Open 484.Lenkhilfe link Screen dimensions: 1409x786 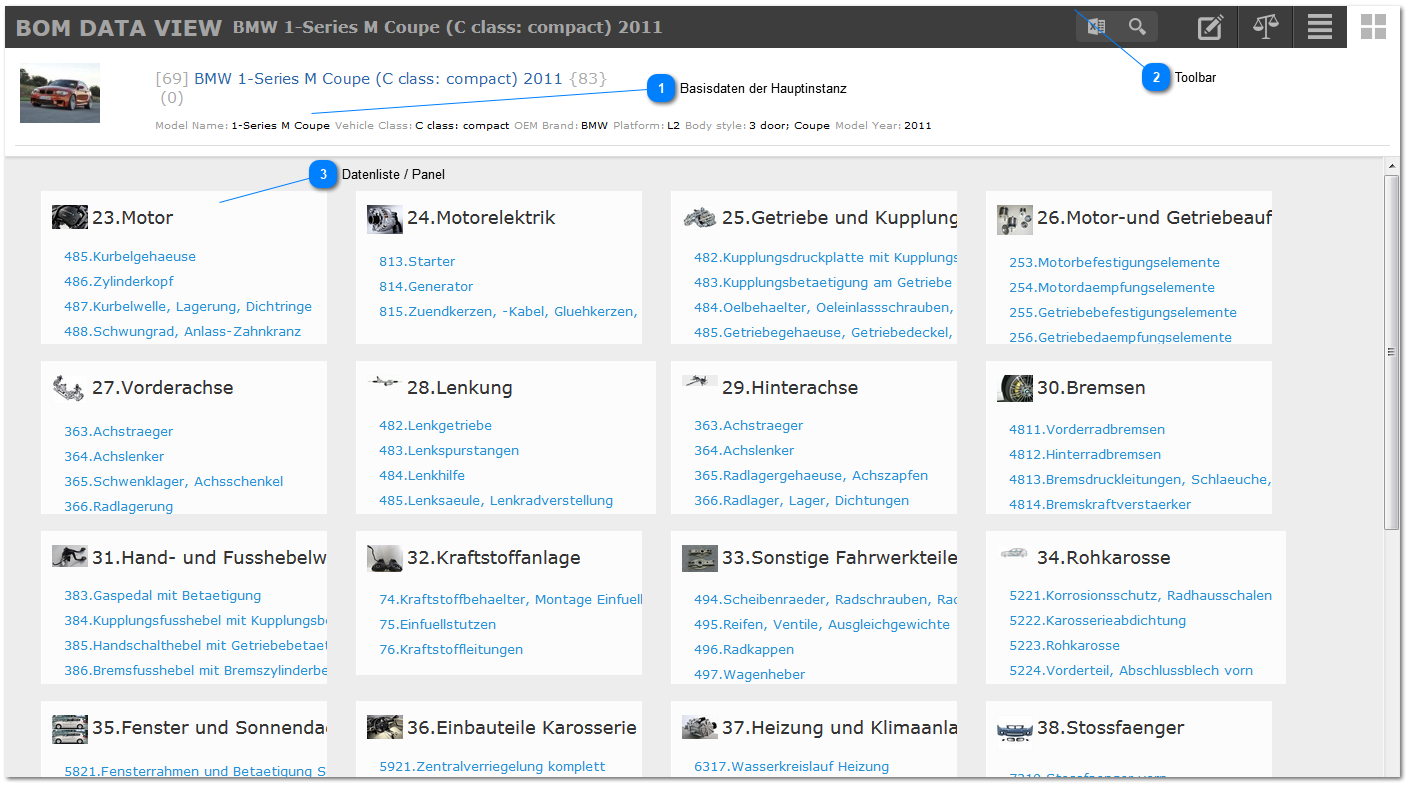422,476
